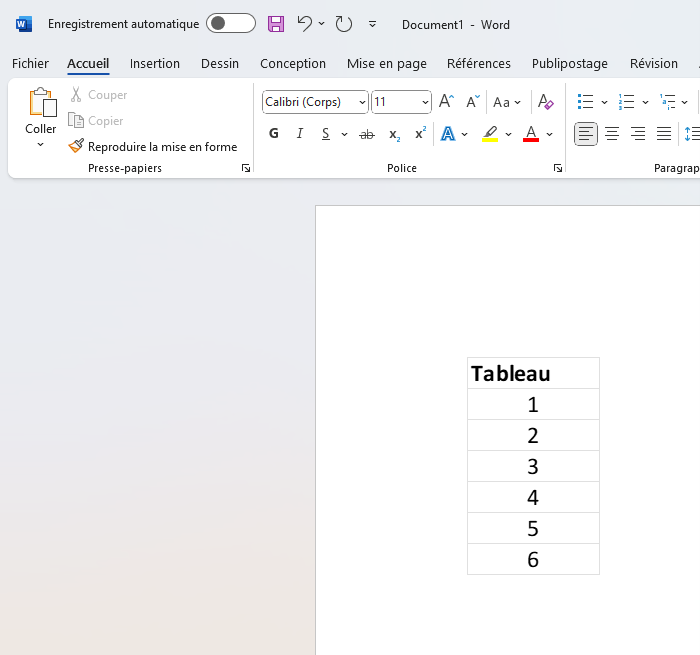Go to the Conception tab
The width and height of the screenshot is (700, 655).
293,64
